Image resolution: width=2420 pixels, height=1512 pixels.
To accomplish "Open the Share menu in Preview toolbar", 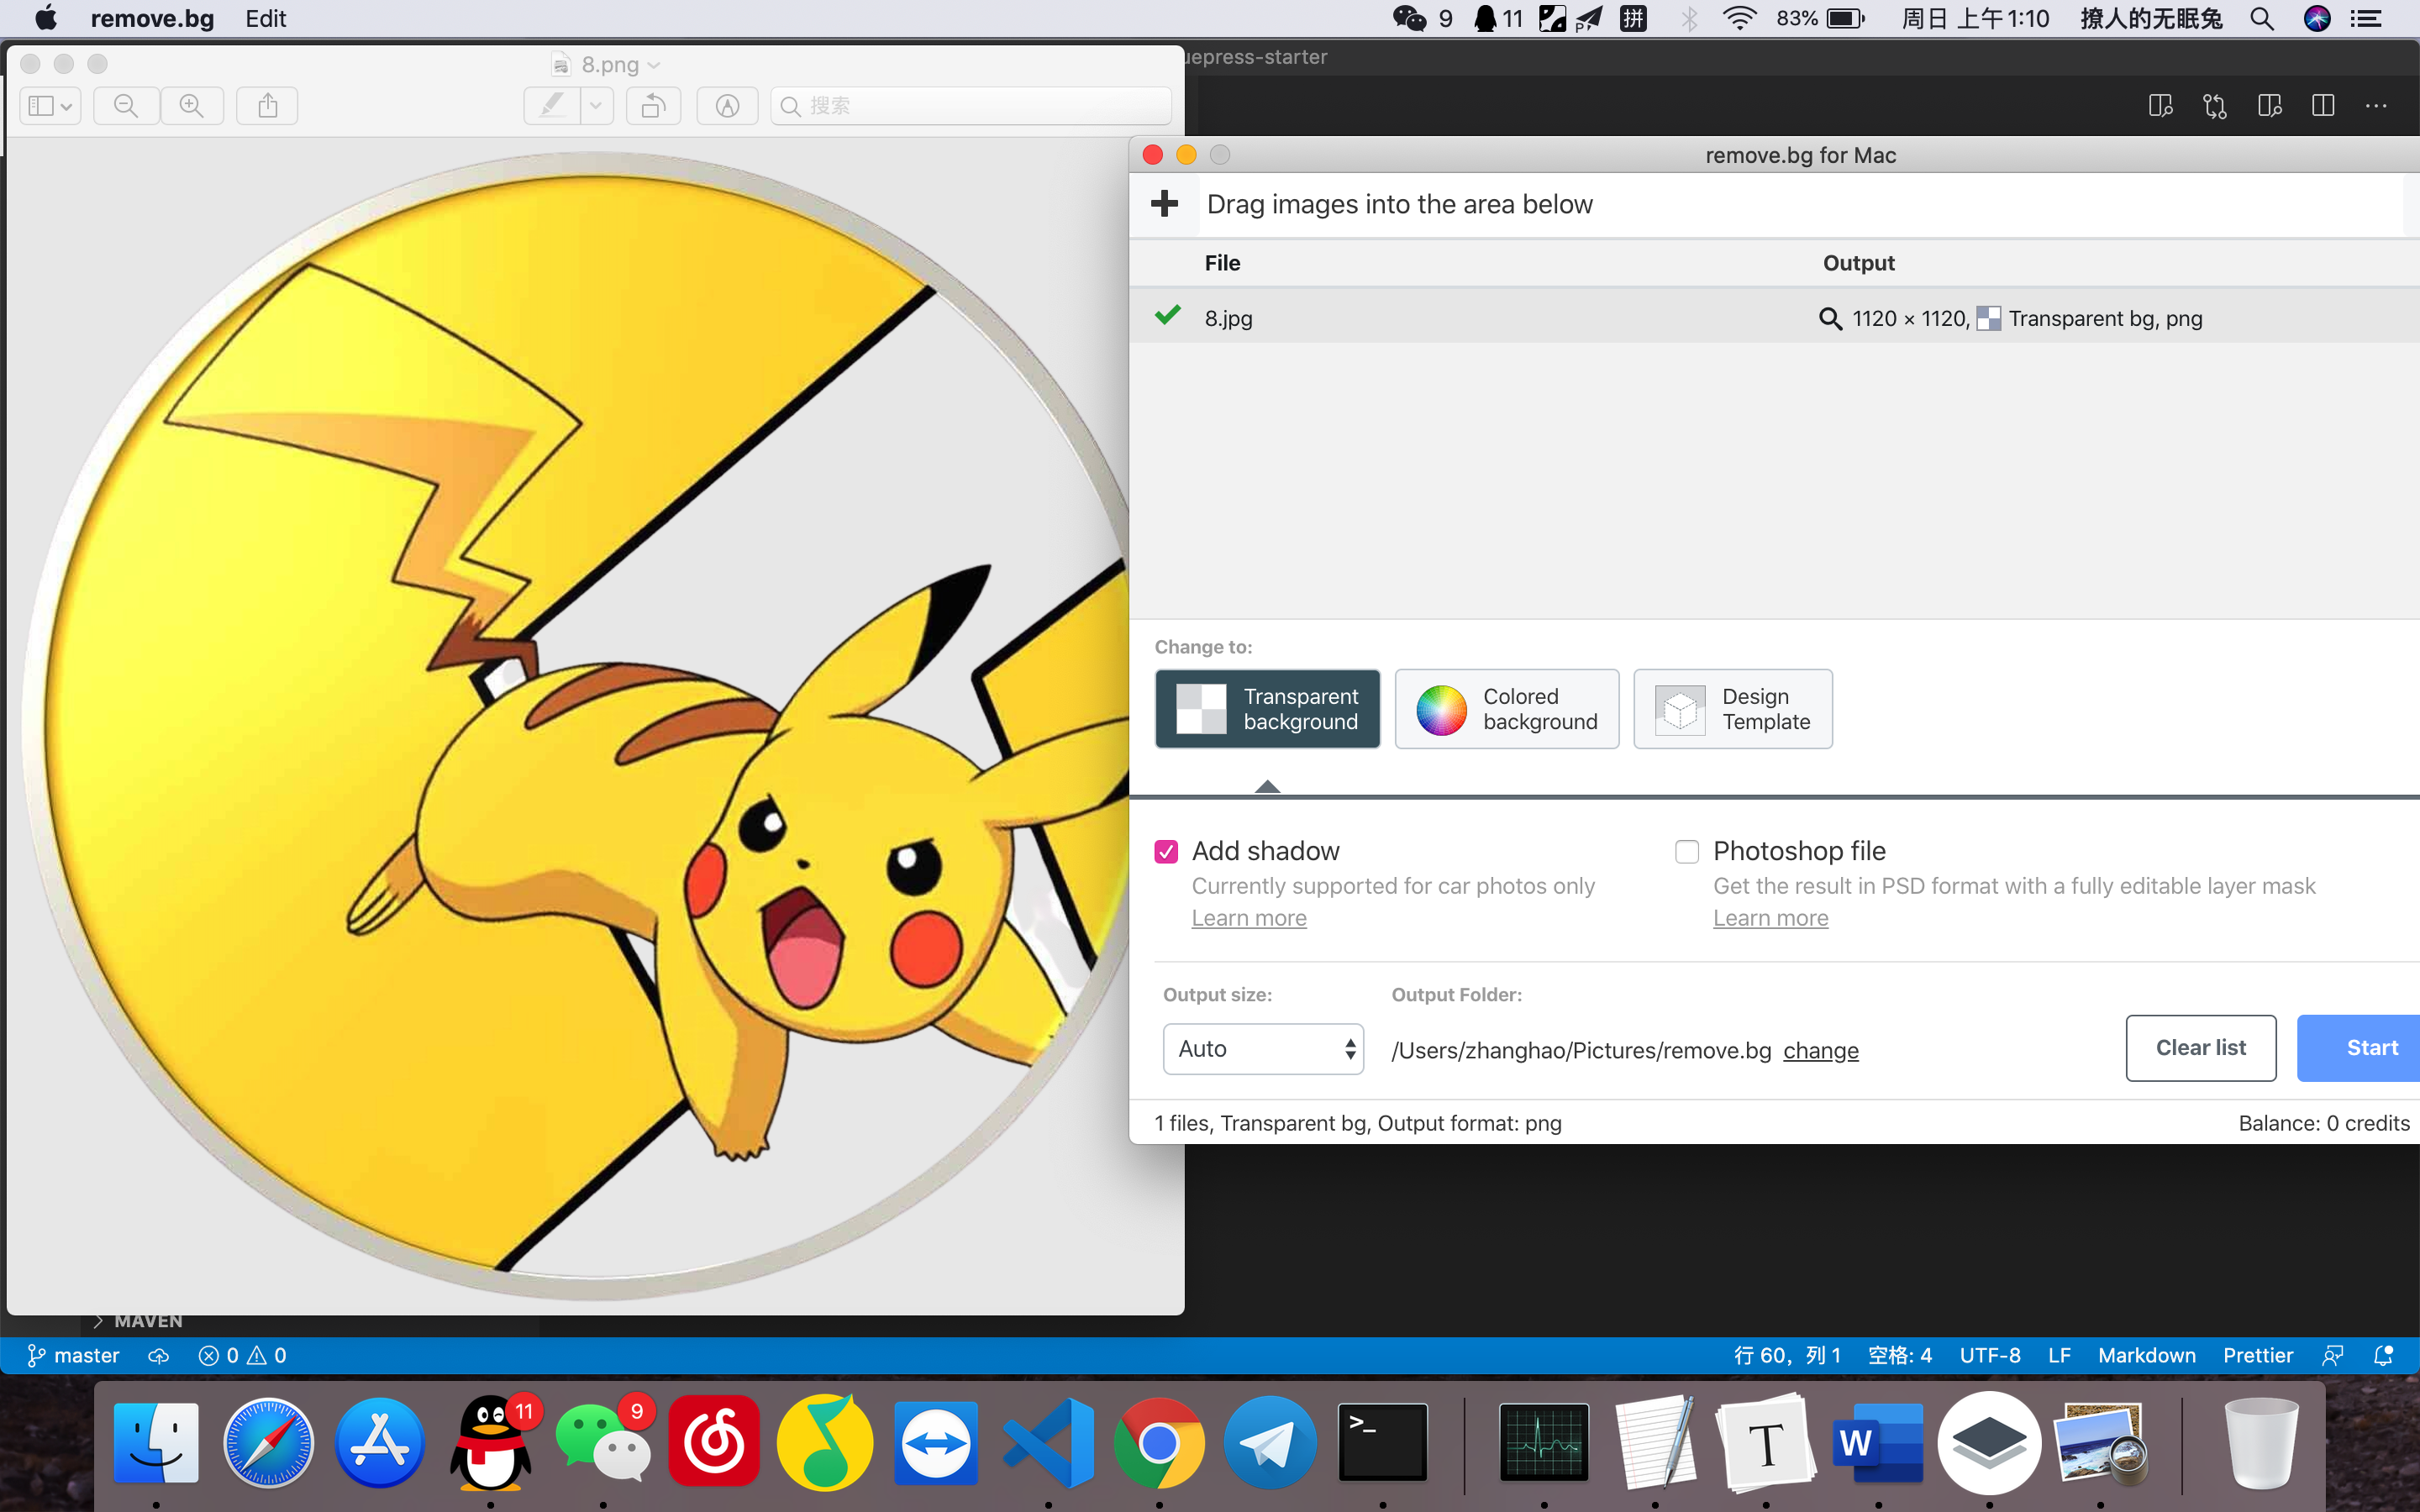I will [x=267, y=105].
